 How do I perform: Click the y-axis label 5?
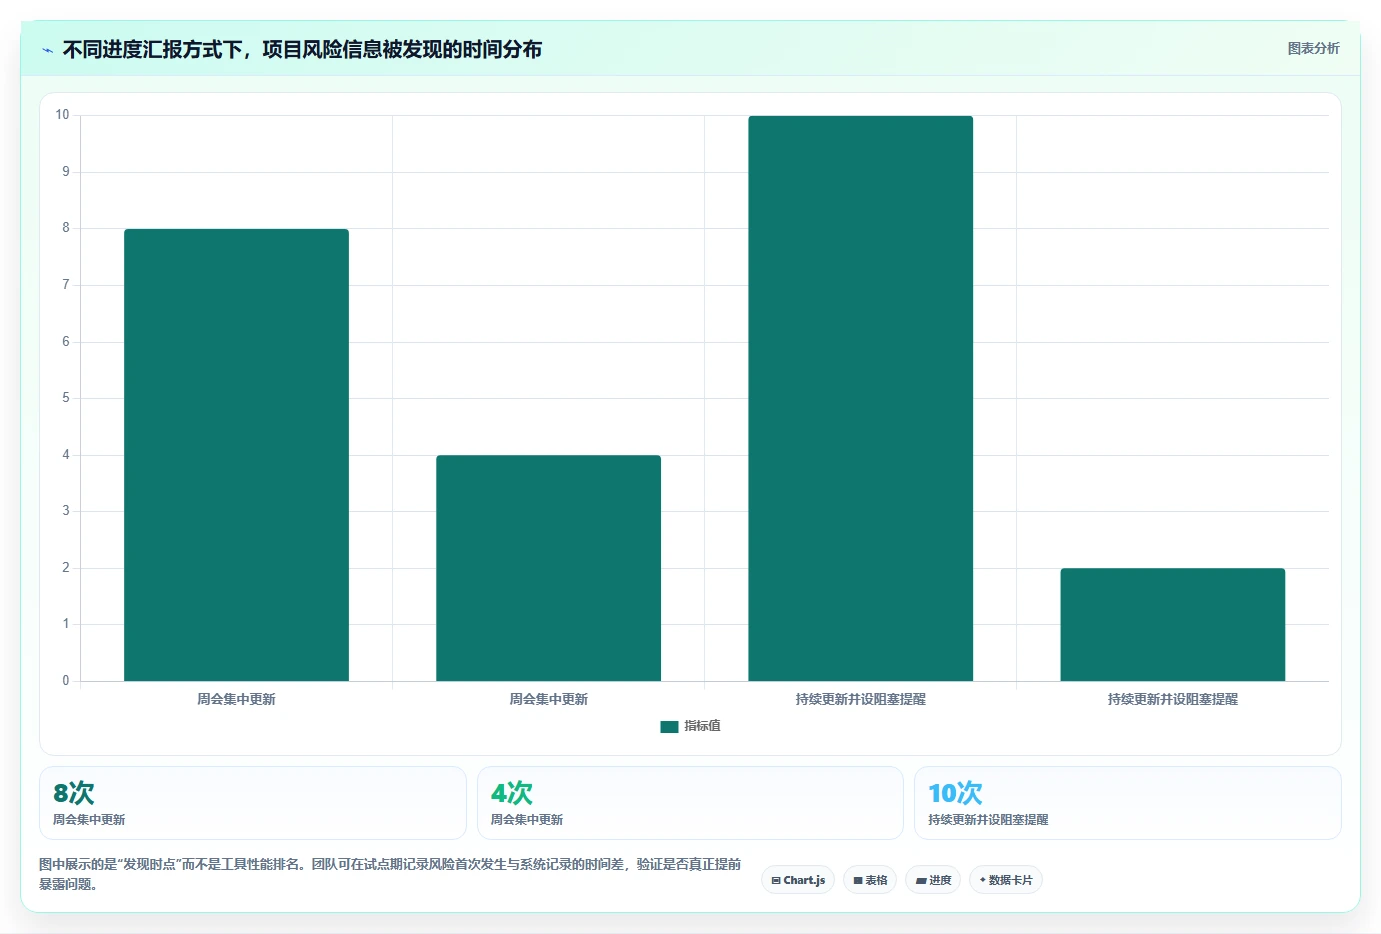[66, 398]
